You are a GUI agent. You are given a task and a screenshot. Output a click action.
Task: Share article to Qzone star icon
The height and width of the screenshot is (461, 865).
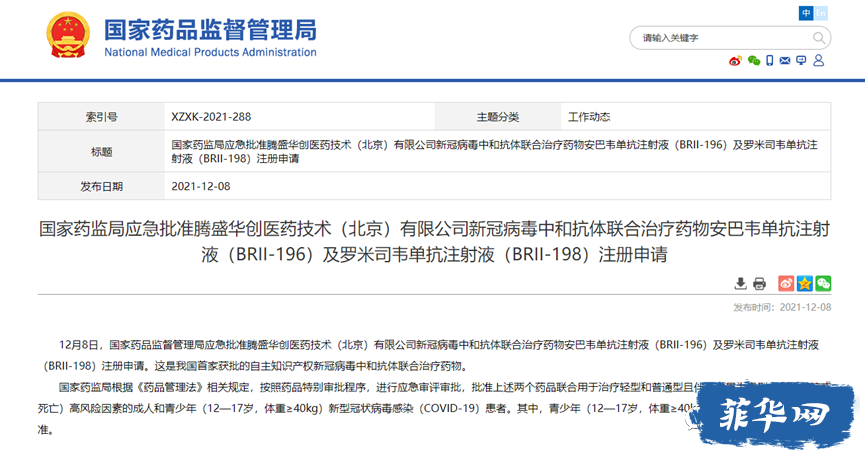coord(805,283)
